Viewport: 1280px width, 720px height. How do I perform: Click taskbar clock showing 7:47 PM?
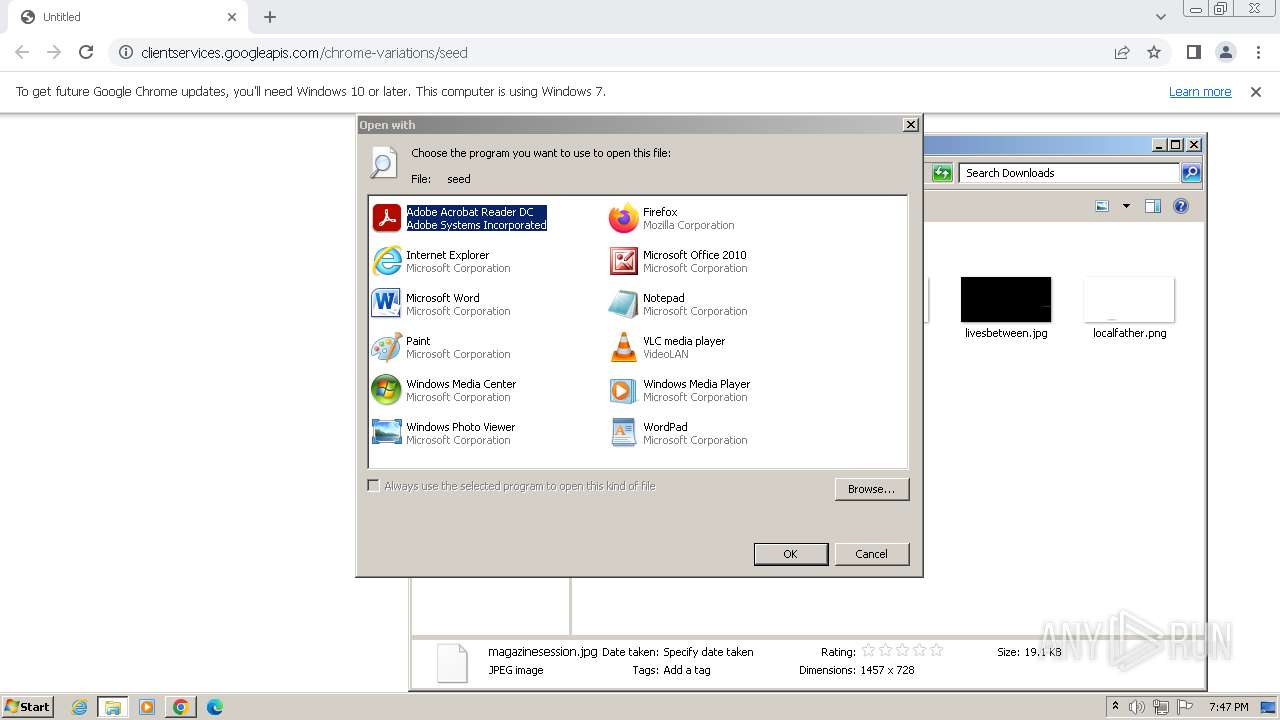point(1228,707)
